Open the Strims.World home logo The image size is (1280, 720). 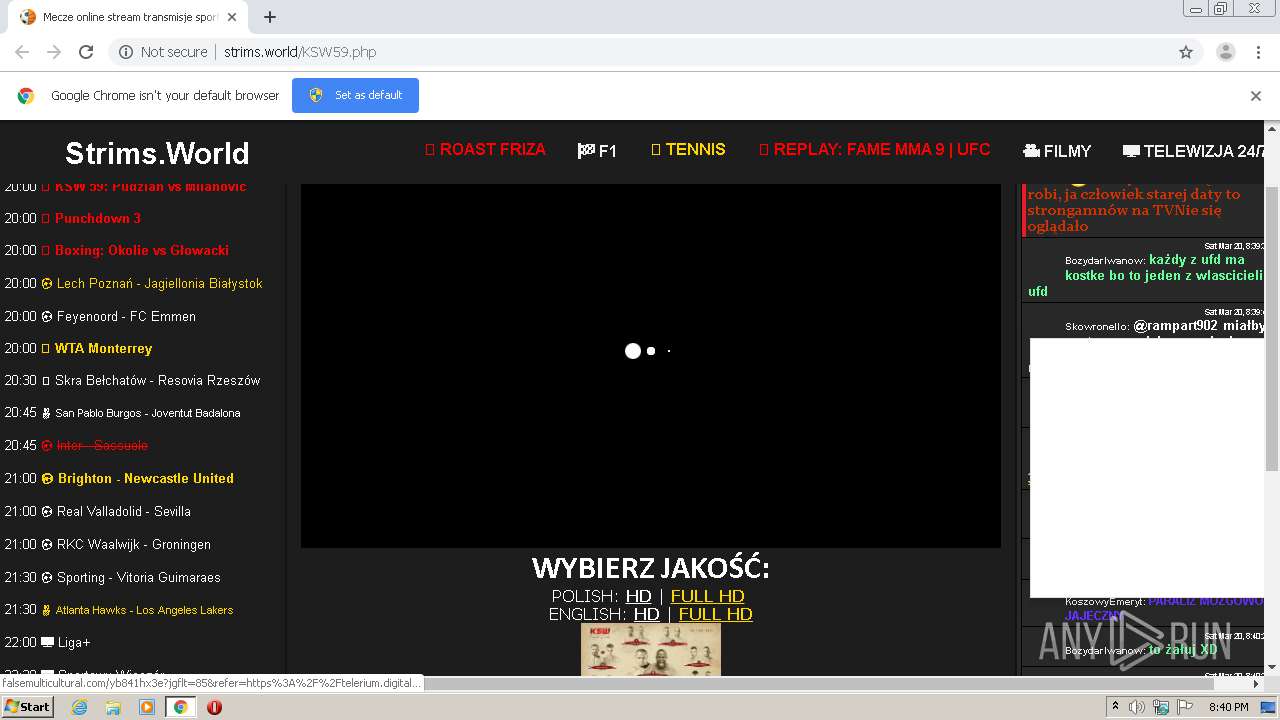pos(157,153)
